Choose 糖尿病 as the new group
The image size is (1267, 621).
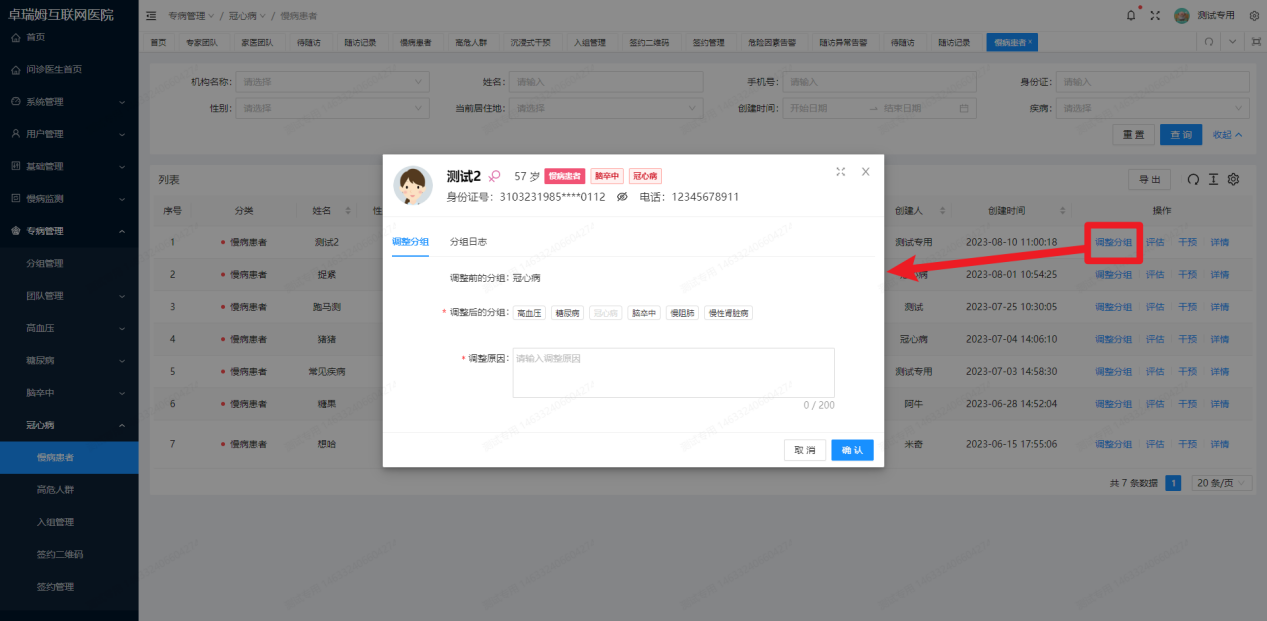[x=568, y=313]
